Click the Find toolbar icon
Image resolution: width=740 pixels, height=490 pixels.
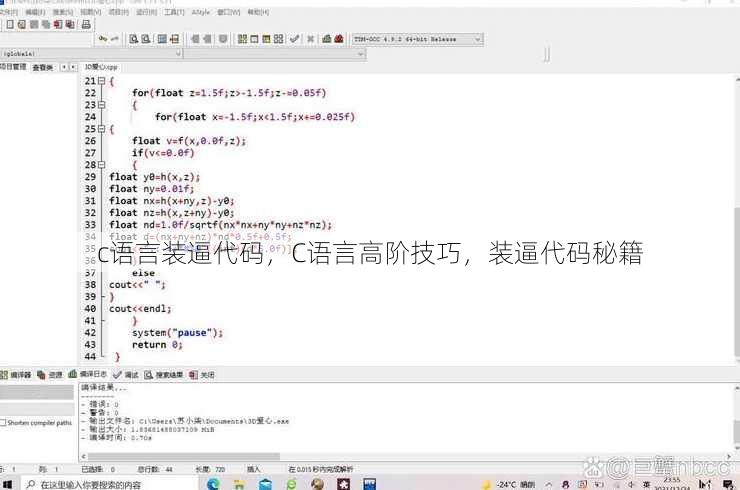134,39
